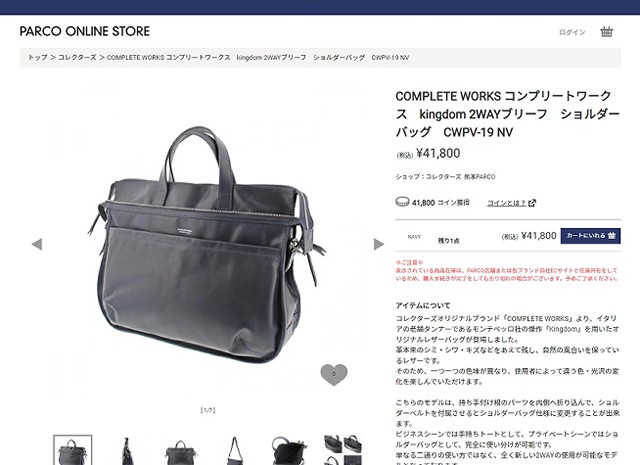640x465 pixels.
Task: Show the next product image arrow
Action: point(379,244)
